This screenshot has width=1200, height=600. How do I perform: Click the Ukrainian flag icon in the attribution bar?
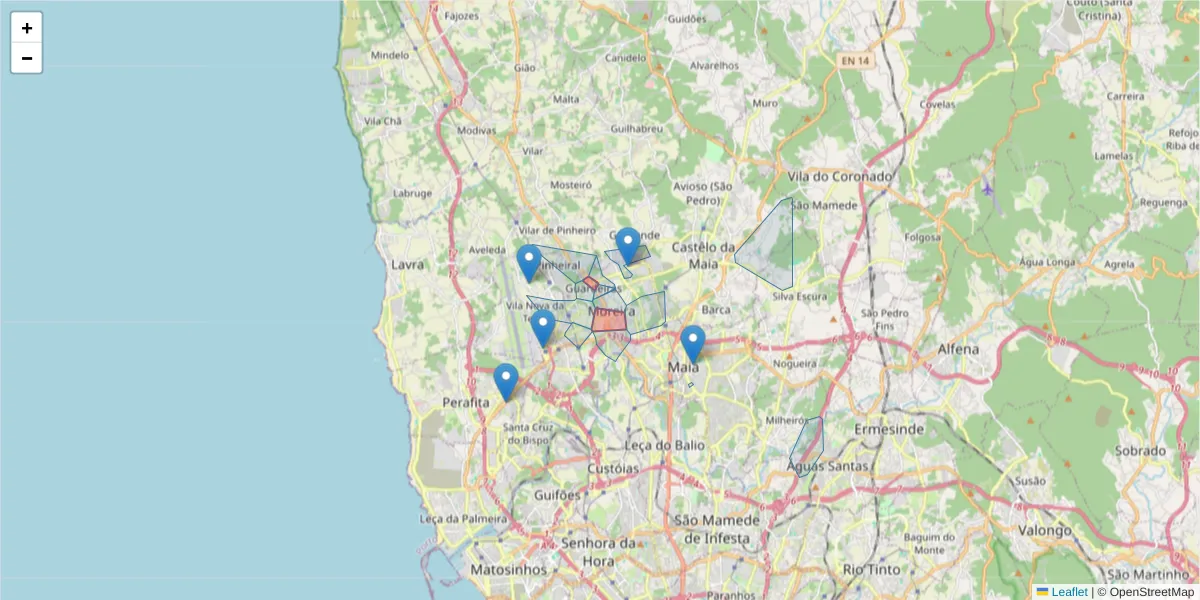1043,592
